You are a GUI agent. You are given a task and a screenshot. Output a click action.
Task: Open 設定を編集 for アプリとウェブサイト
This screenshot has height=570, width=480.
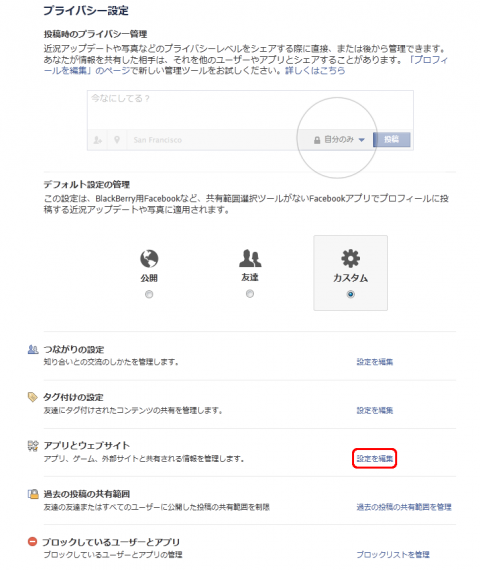pyautogui.click(x=375, y=458)
